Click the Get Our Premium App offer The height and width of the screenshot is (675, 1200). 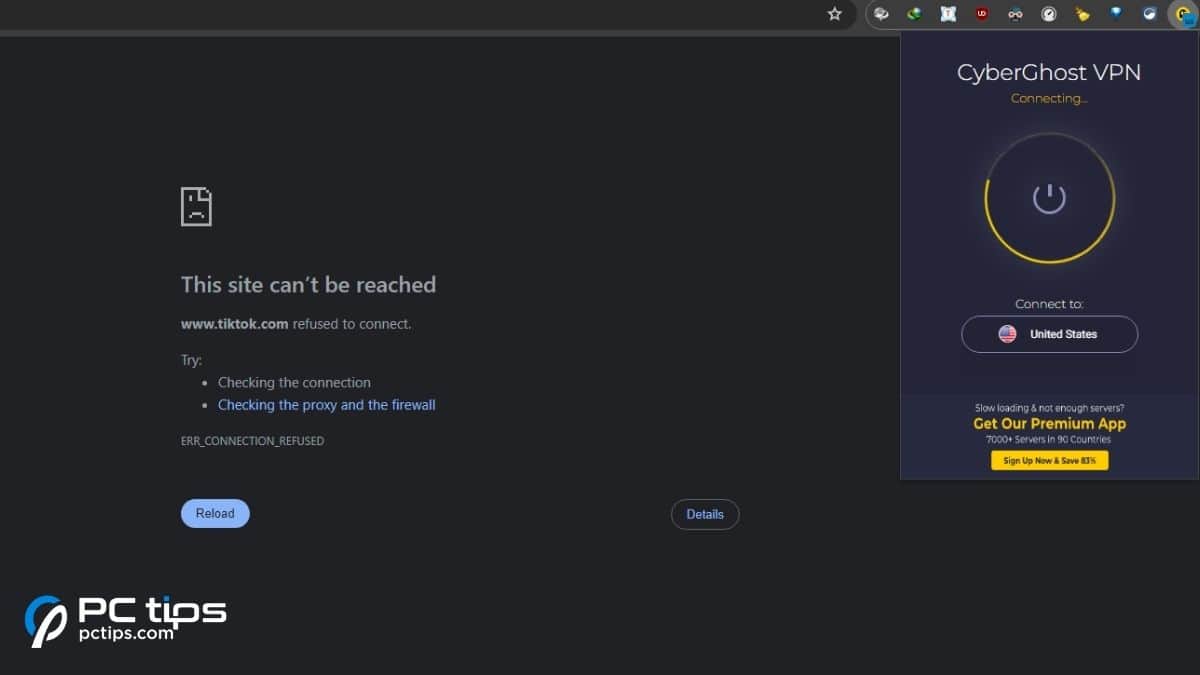[x=1048, y=423]
